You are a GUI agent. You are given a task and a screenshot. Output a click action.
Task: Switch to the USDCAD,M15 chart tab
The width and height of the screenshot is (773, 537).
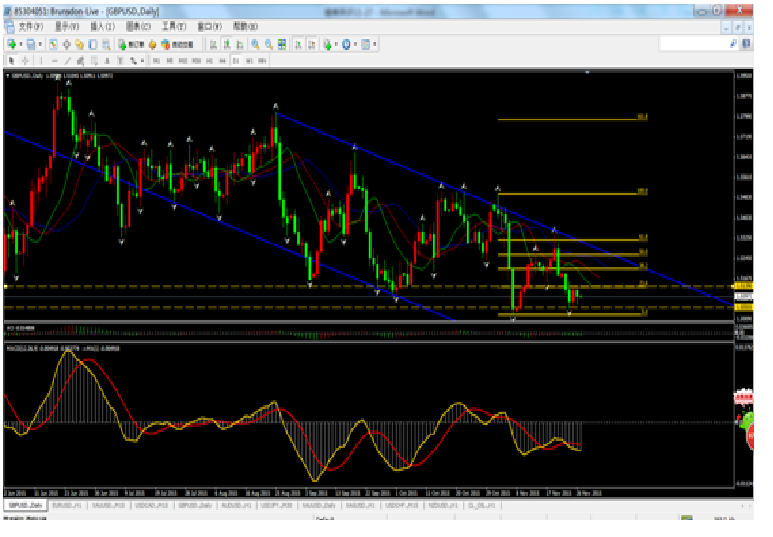[x=151, y=505]
